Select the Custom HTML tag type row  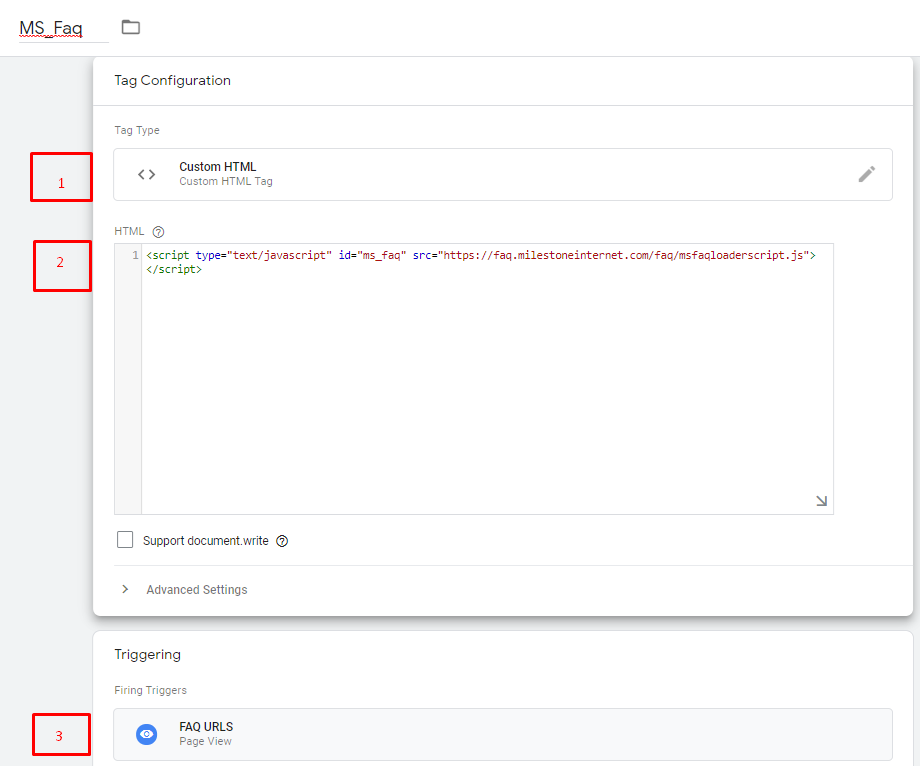click(x=503, y=174)
